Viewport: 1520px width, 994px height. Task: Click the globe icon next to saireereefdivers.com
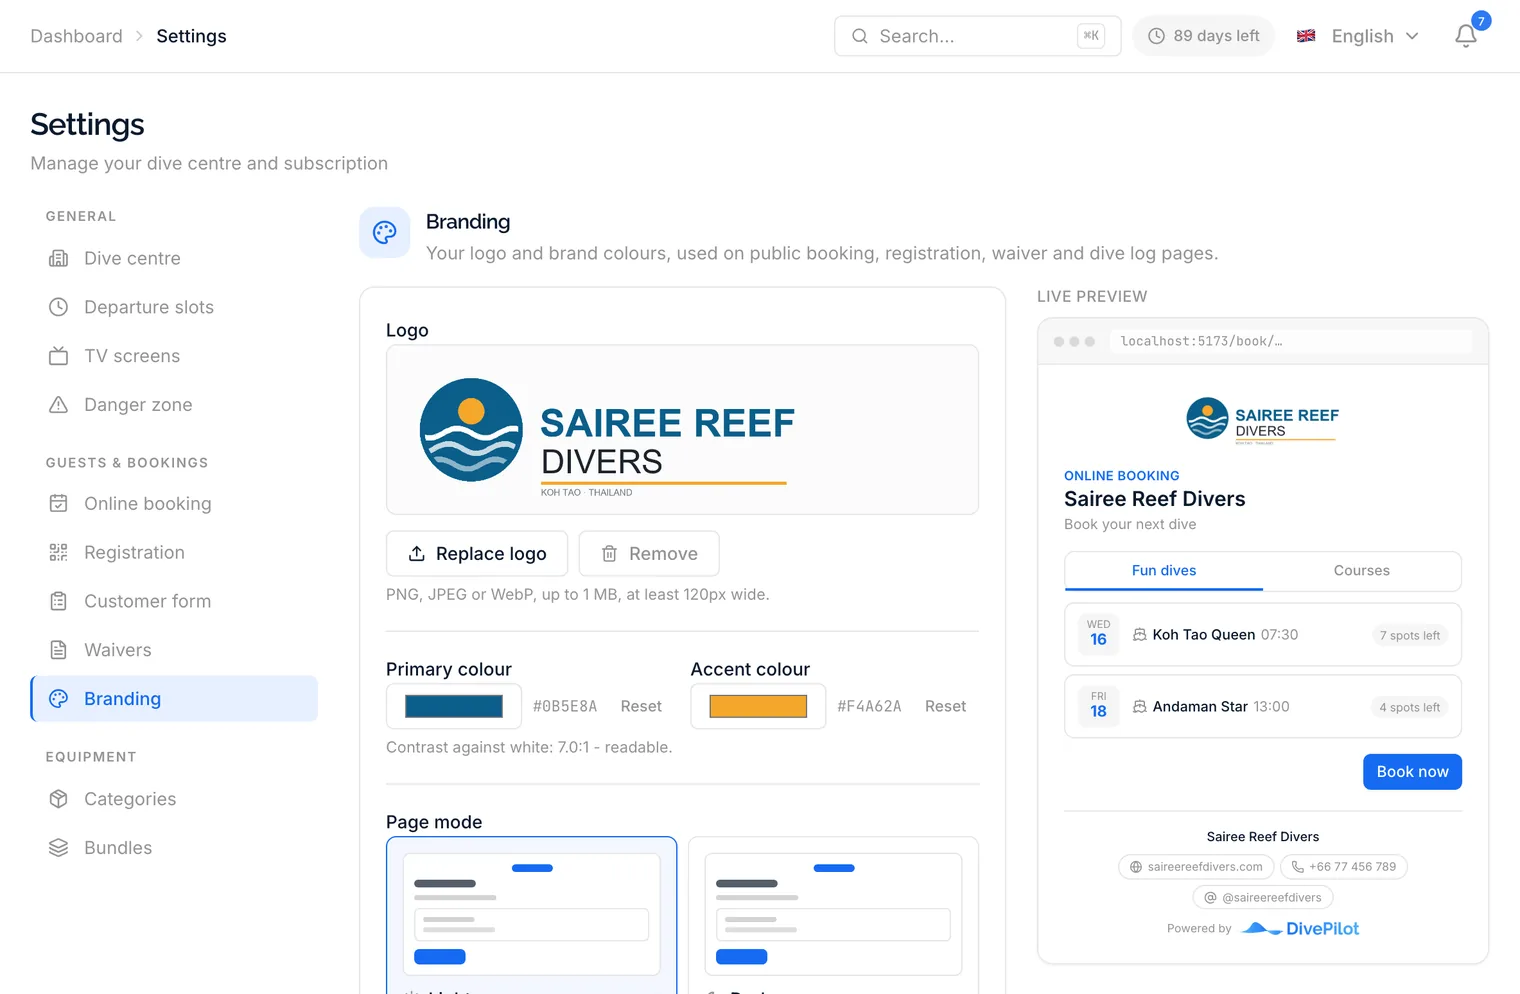click(x=1136, y=867)
